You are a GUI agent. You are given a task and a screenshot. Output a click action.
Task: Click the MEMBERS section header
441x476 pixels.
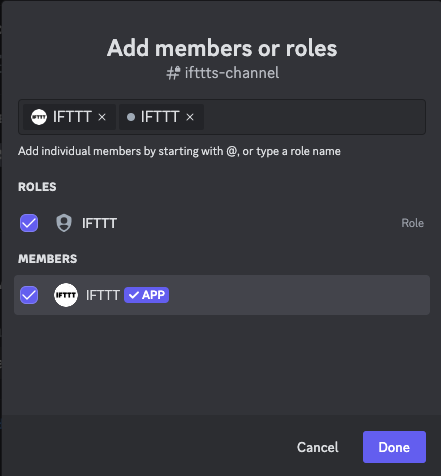coord(48,259)
